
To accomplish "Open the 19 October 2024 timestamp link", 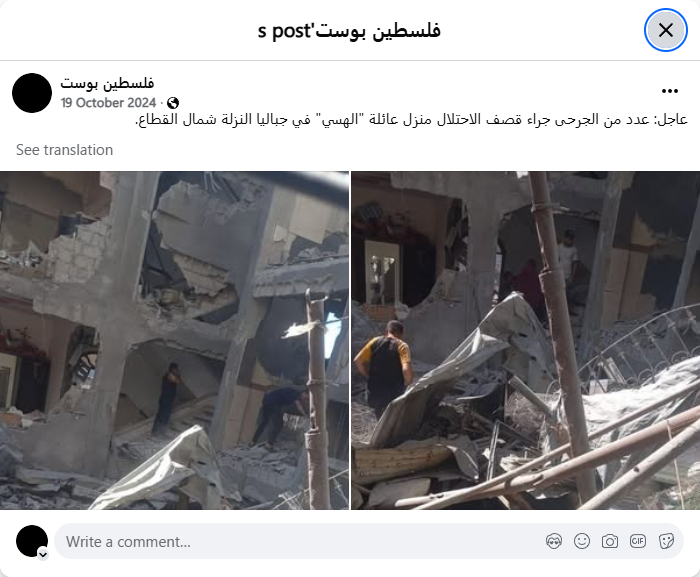I will click(108, 103).
